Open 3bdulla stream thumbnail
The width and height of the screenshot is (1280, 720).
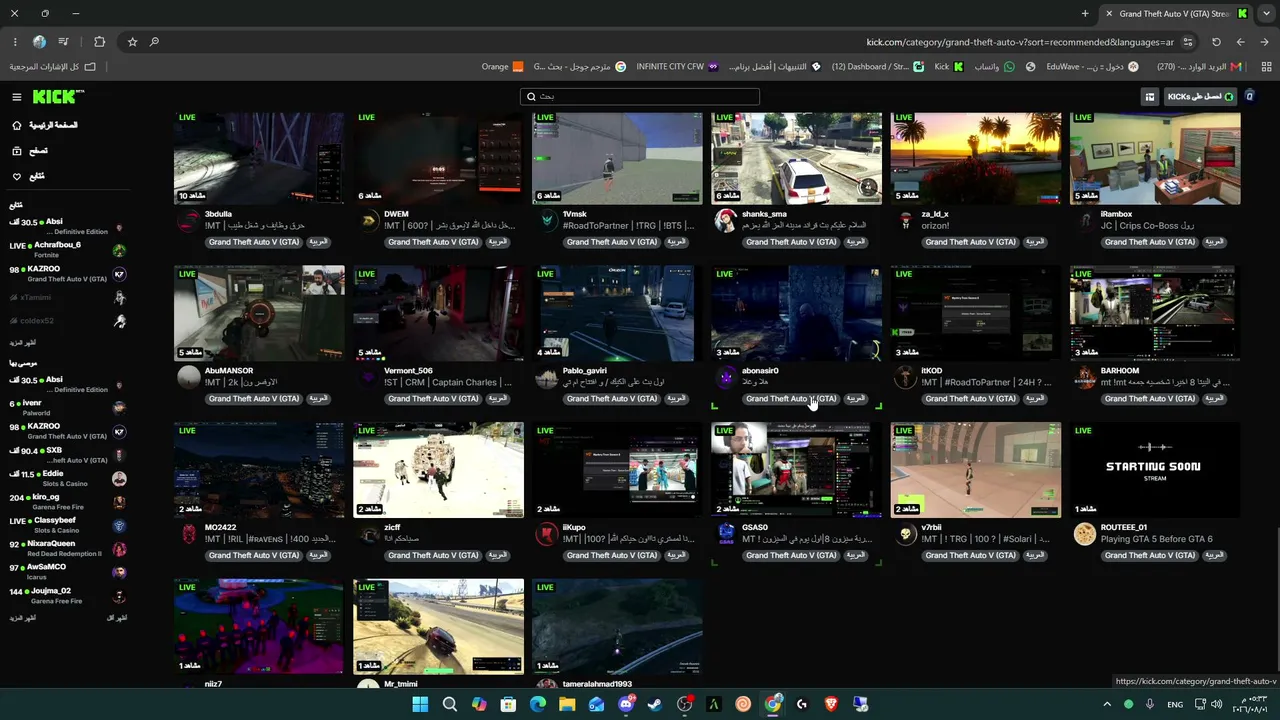point(259,158)
